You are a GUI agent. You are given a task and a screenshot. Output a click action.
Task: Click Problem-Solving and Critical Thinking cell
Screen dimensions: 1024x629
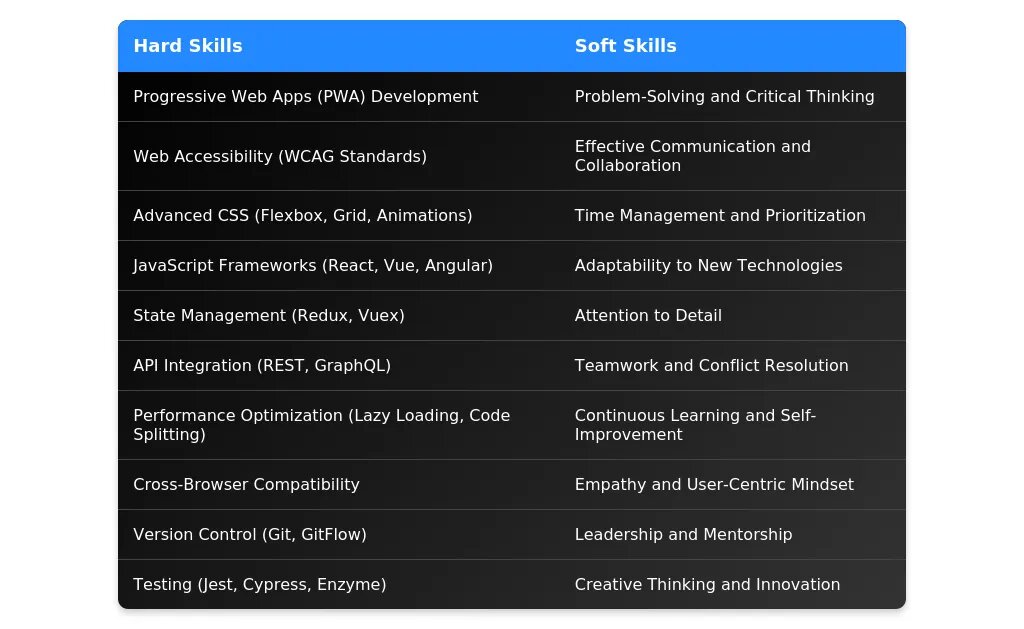click(724, 97)
